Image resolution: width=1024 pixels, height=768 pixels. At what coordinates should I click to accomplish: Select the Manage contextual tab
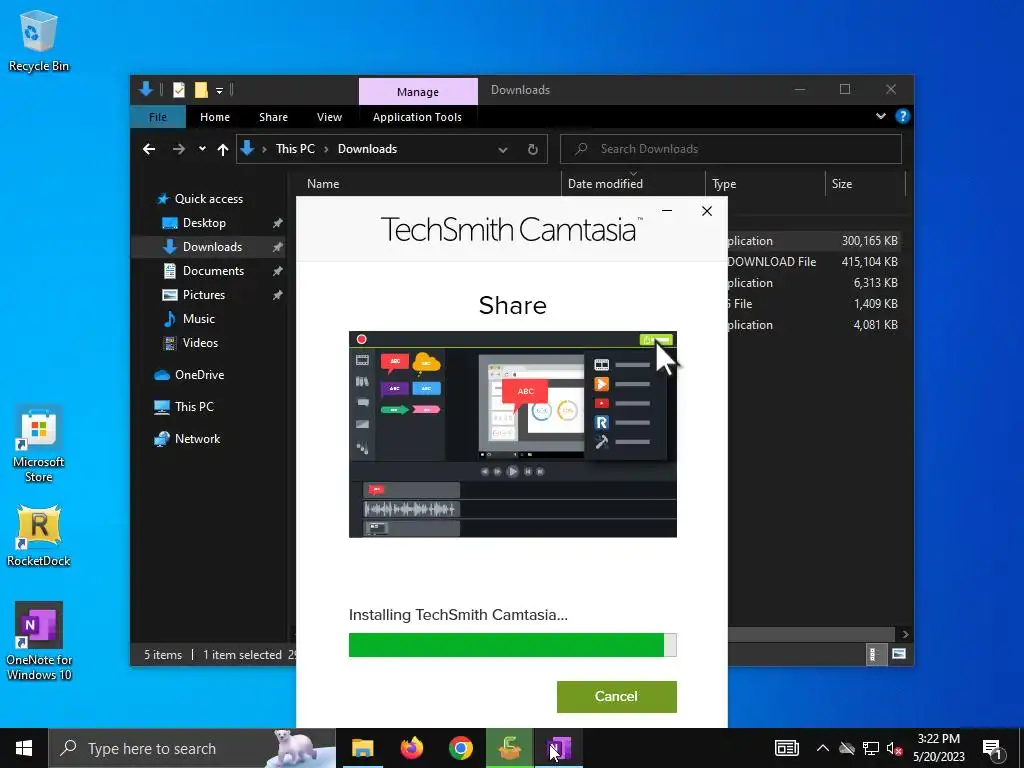(x=418, y=91)
